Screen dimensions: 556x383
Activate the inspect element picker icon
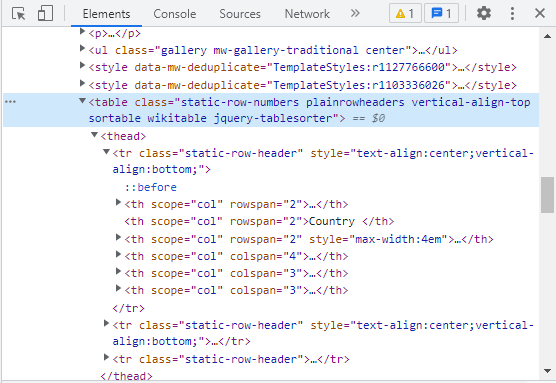click(18, 14)
